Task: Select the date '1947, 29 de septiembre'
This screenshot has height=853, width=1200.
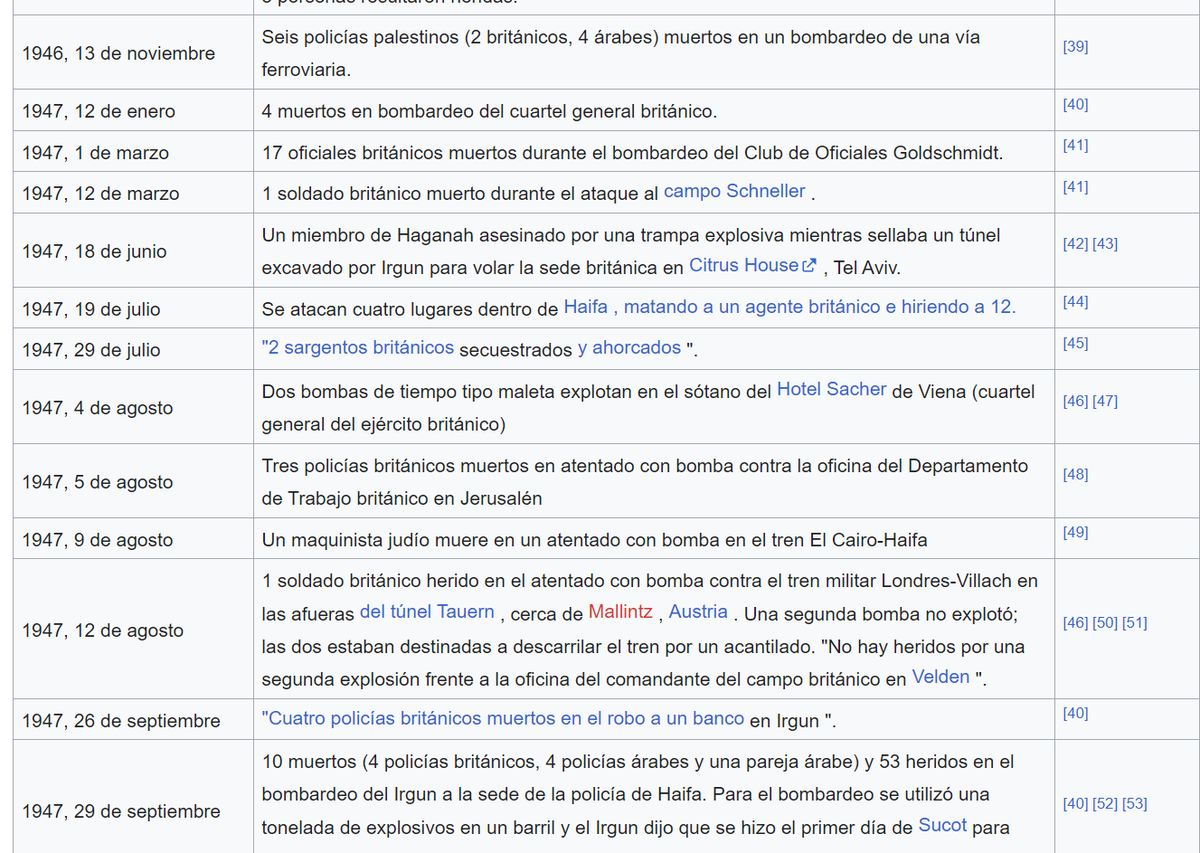Action: pyautogui.click(x=121, y=811)
